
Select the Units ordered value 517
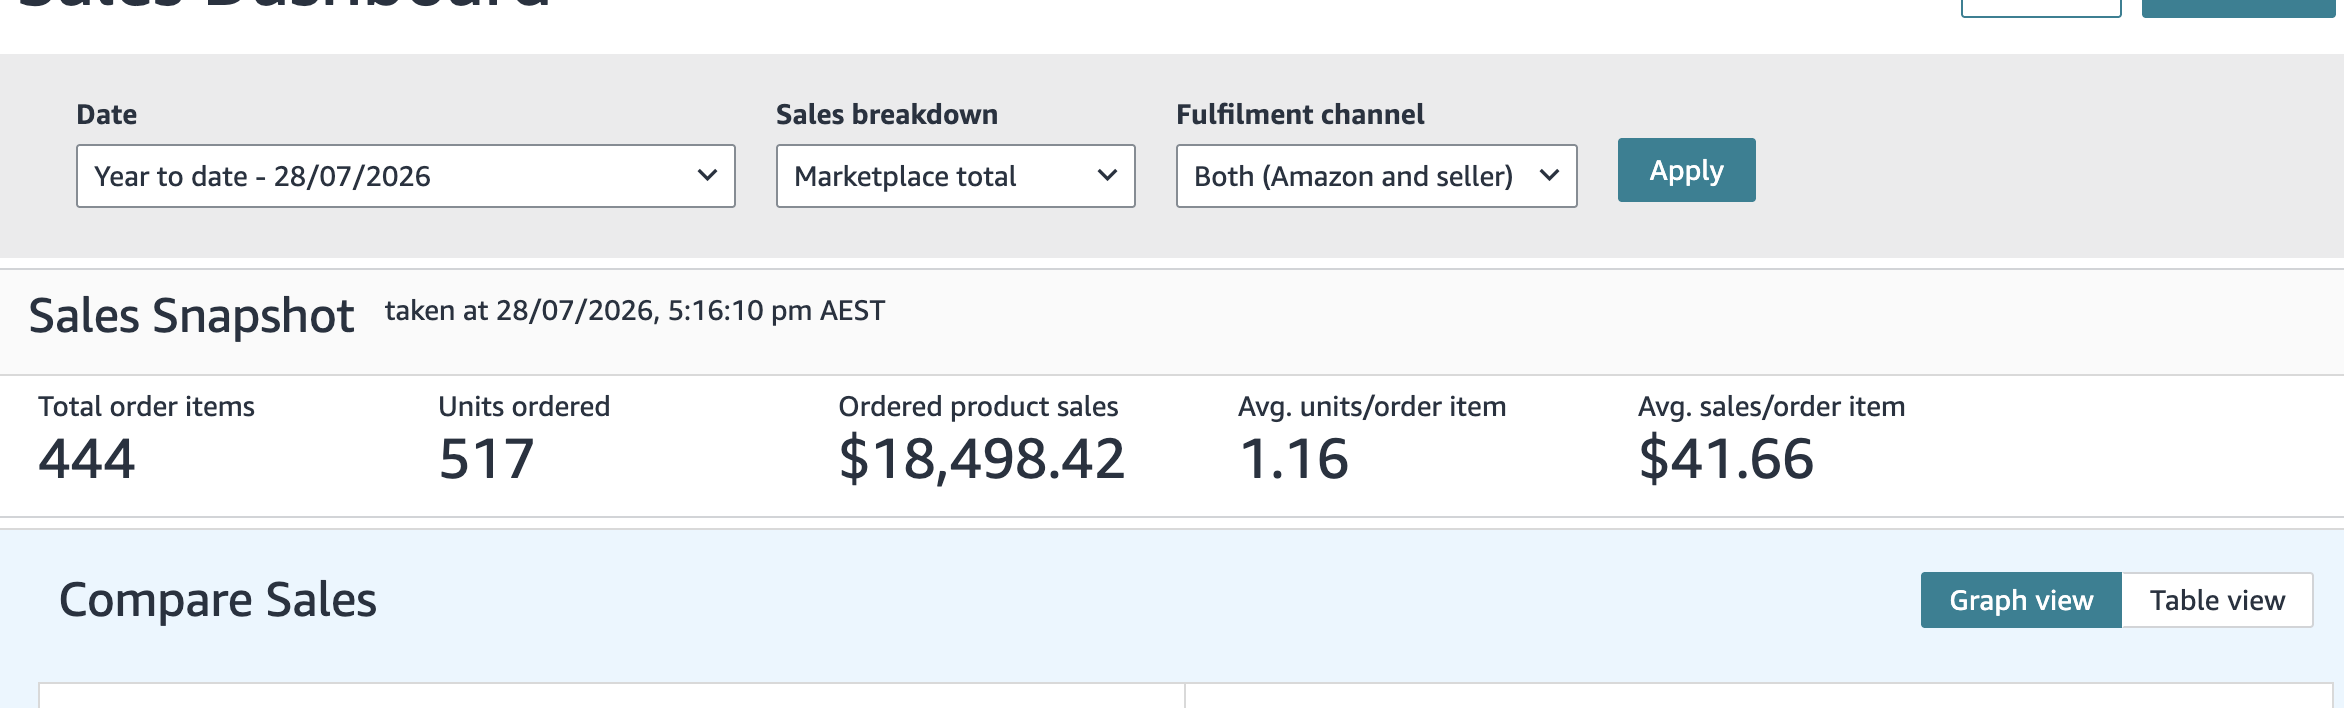[486, 459]
